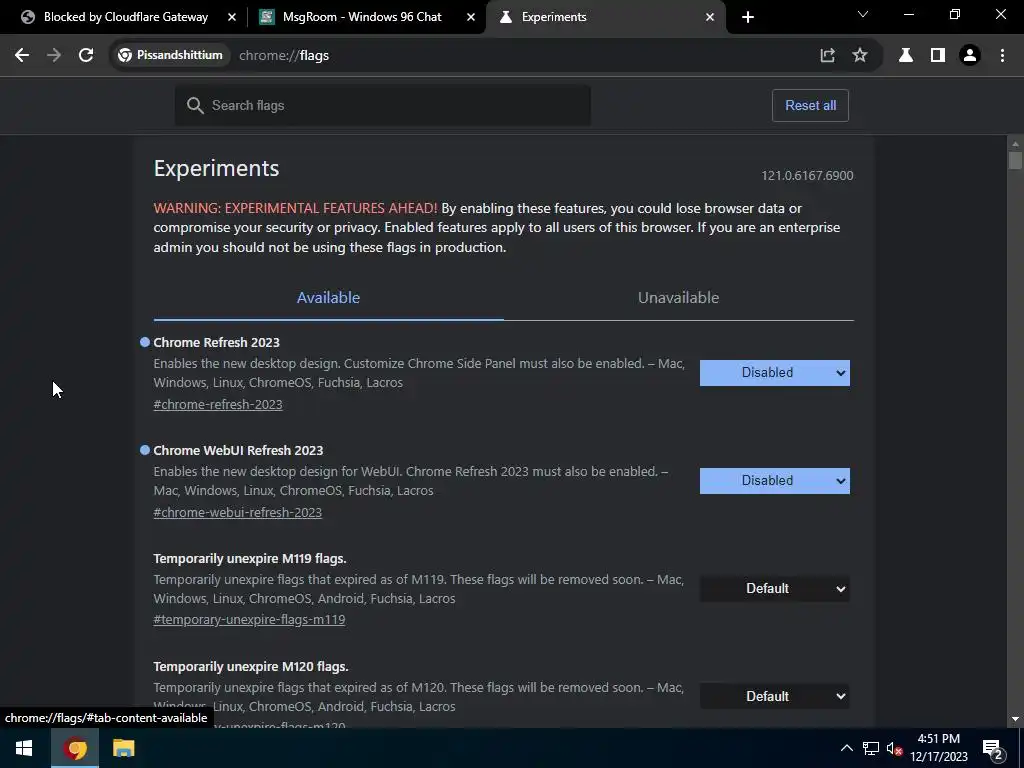Show hidden system tray icons

point(846,748)
